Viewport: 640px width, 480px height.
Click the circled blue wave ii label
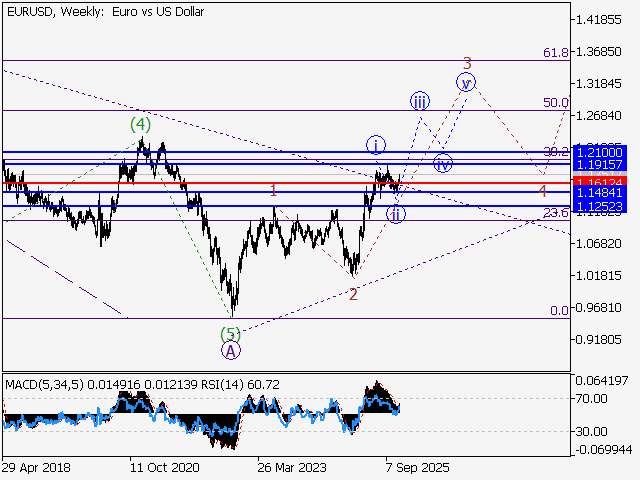[x=397, y=213]
